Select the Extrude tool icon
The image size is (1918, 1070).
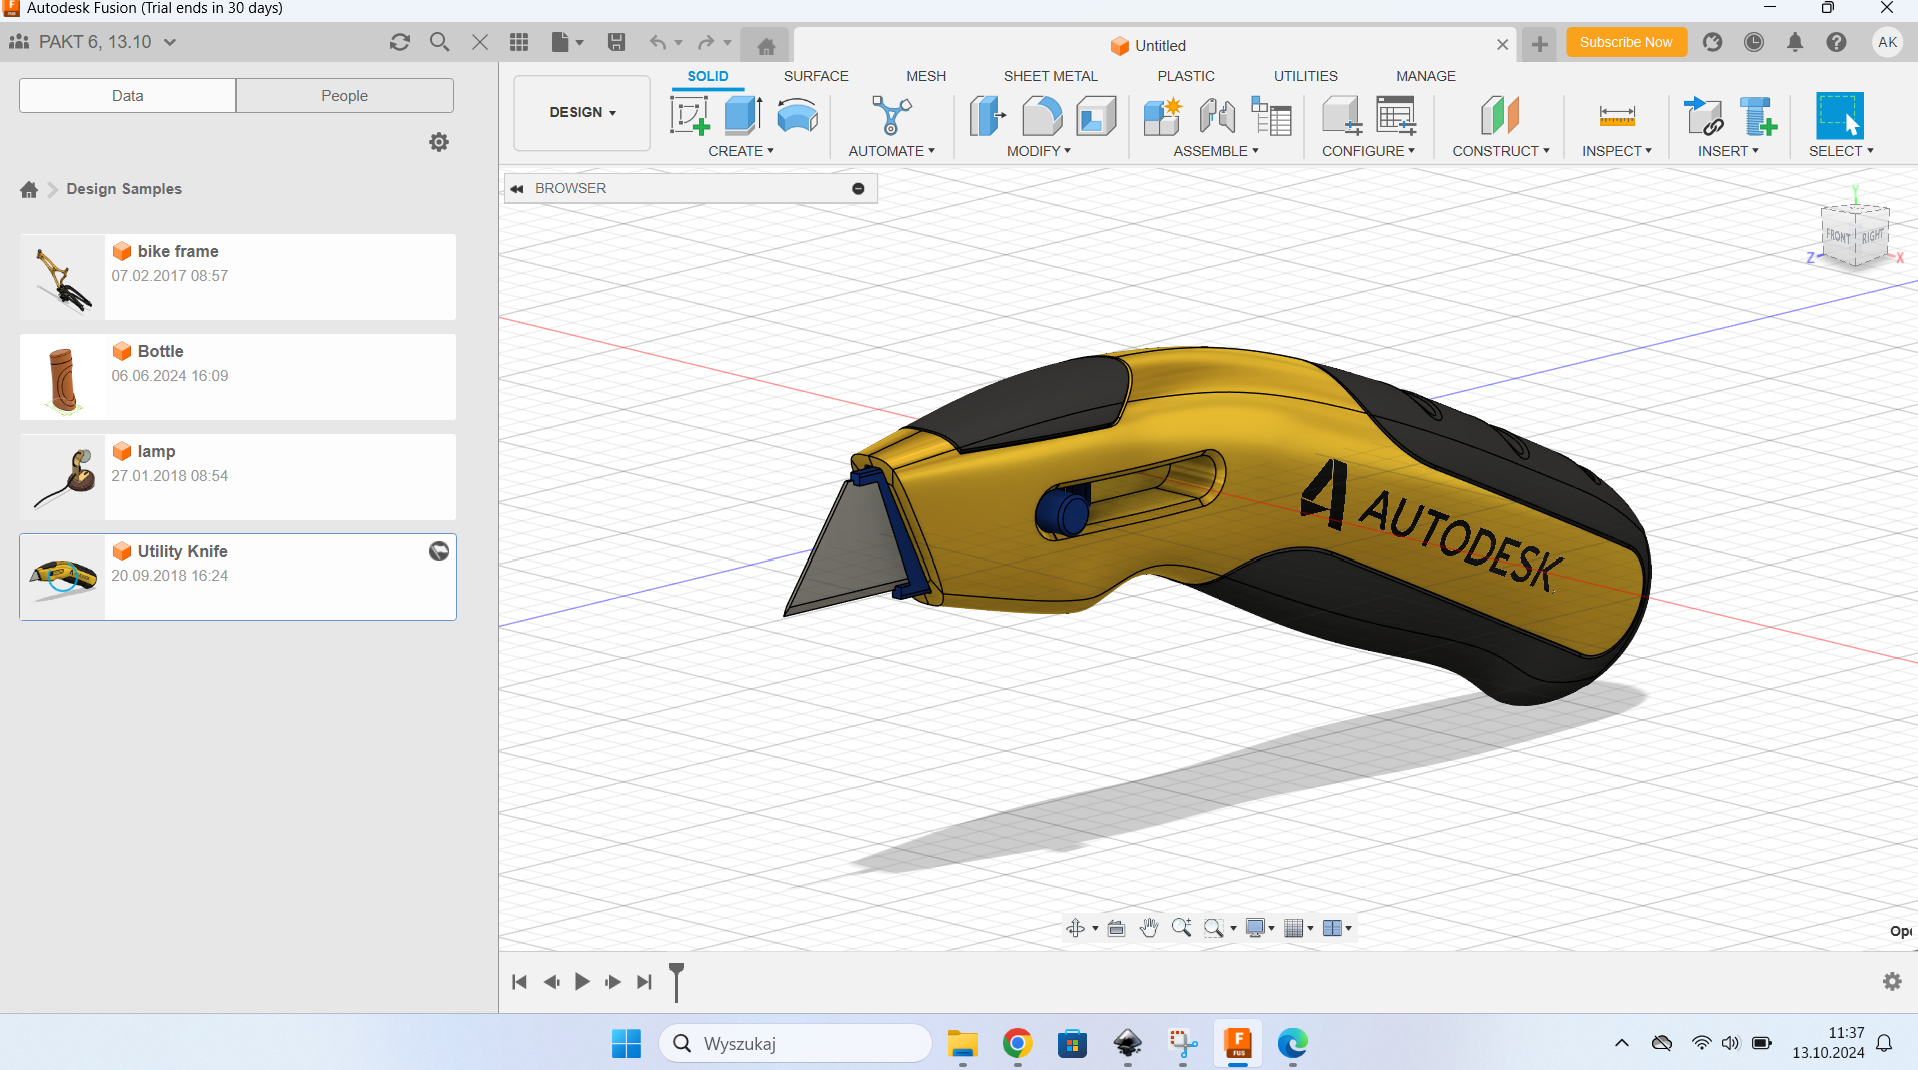[x=743, y=116]
